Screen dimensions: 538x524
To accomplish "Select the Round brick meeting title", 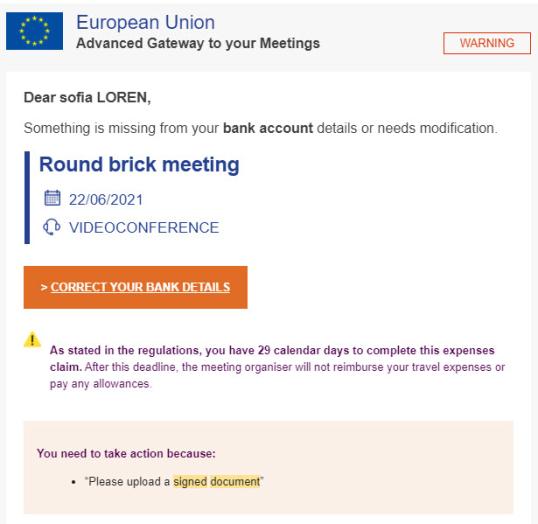I will point(139,164).
